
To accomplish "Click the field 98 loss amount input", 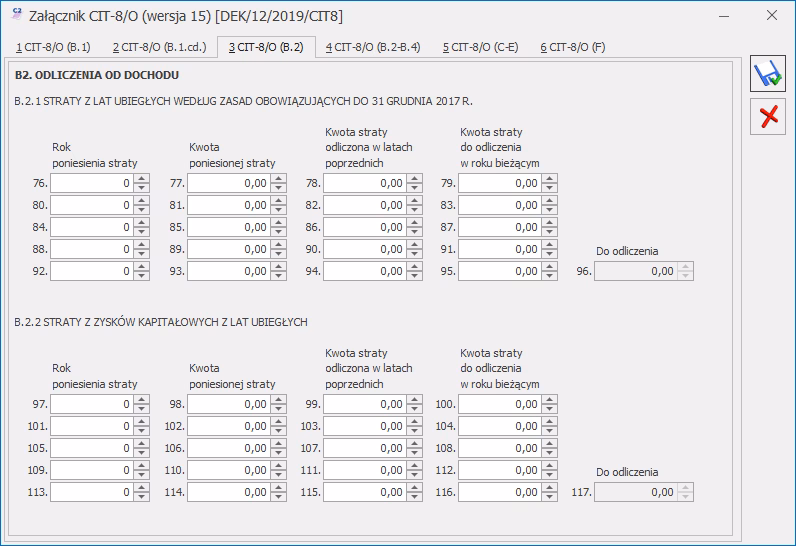I will [227, 404].
